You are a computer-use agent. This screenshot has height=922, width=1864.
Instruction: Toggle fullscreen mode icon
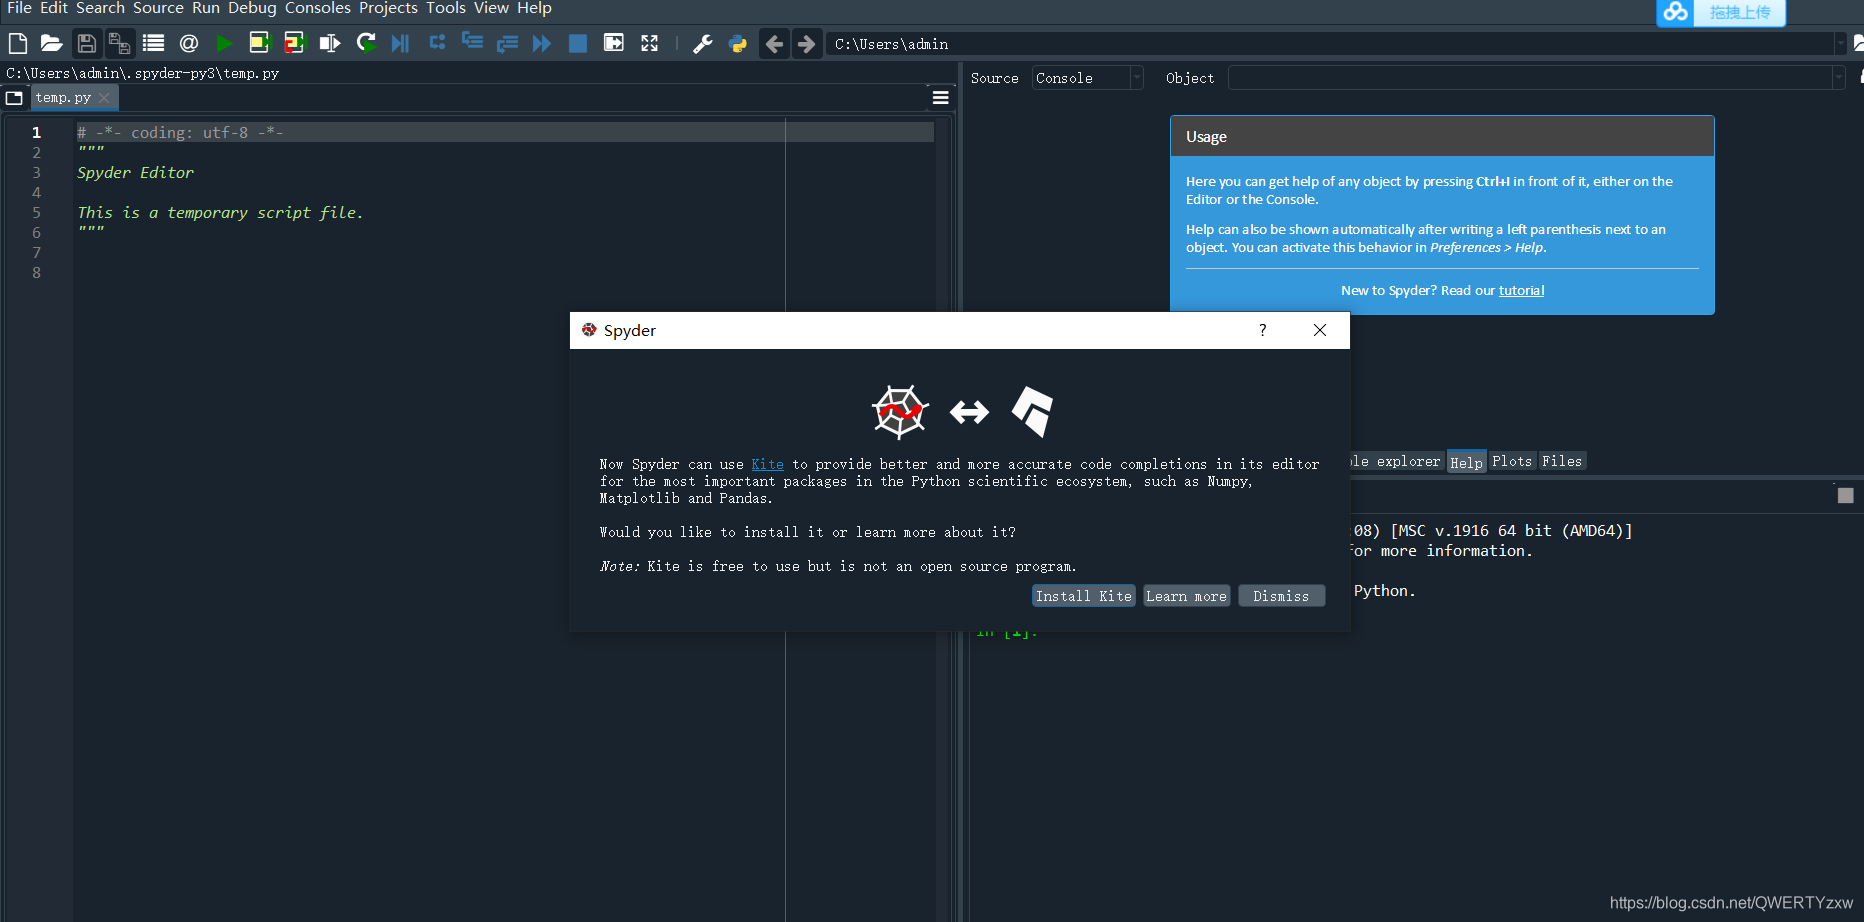(649, 43)
